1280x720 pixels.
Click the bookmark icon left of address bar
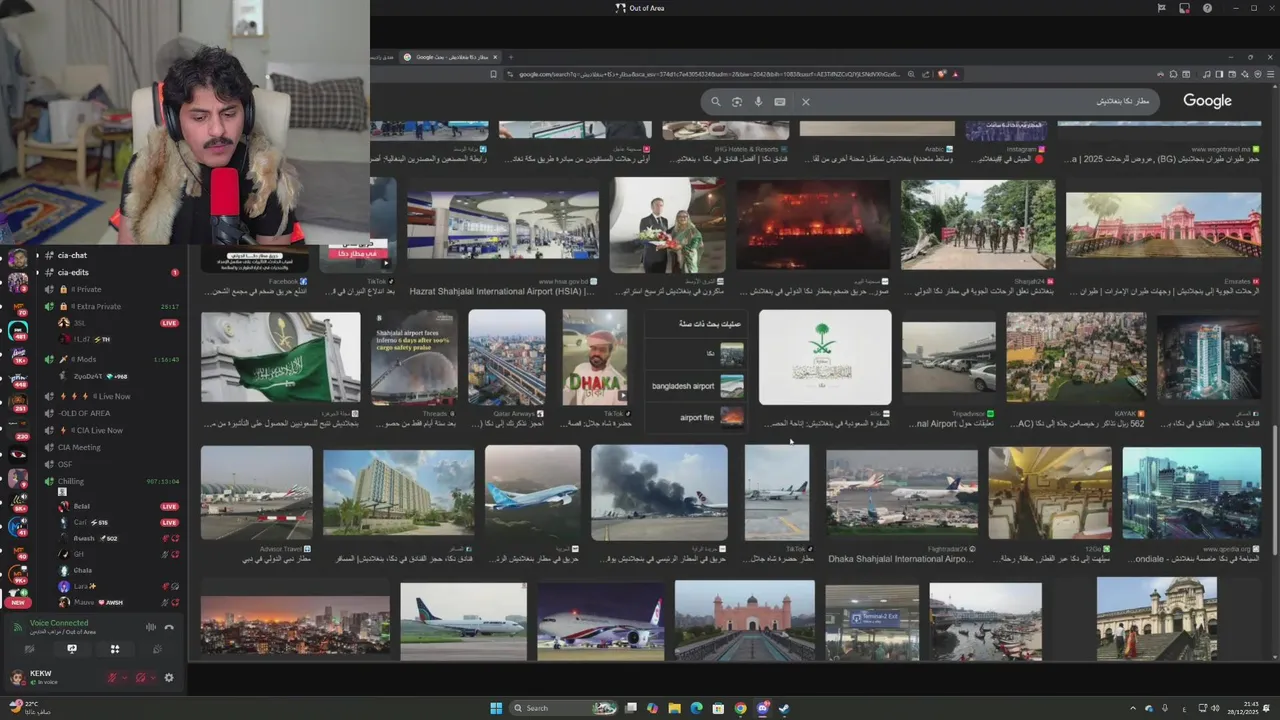click(x=493, y=74)
